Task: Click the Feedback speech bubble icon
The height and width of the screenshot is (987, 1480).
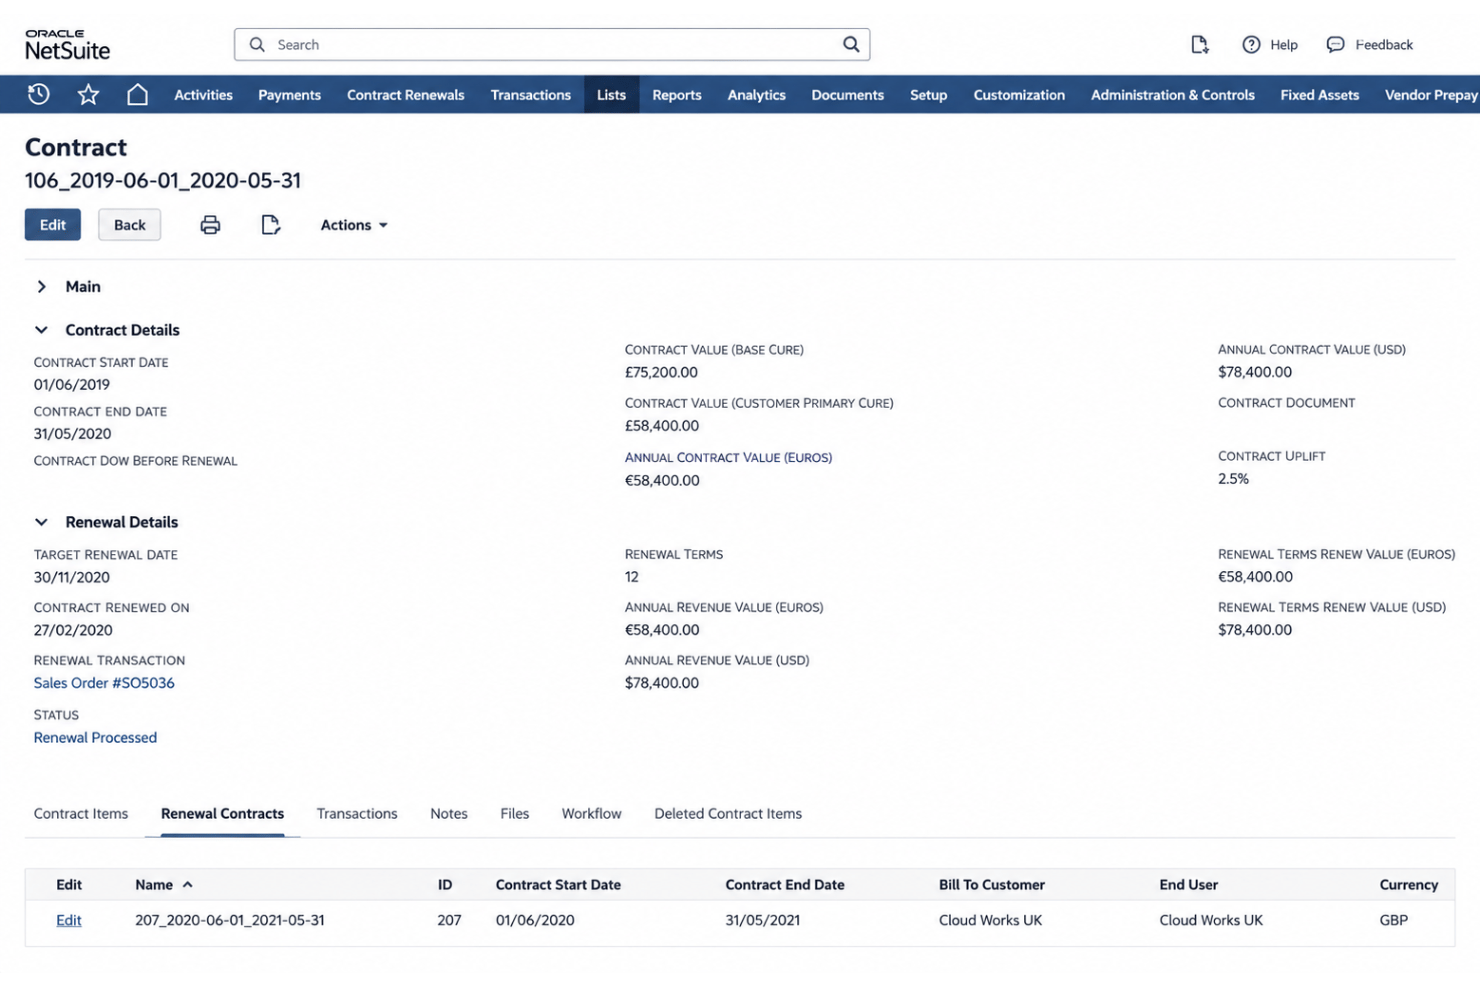Action: (x=1335, y=44)
